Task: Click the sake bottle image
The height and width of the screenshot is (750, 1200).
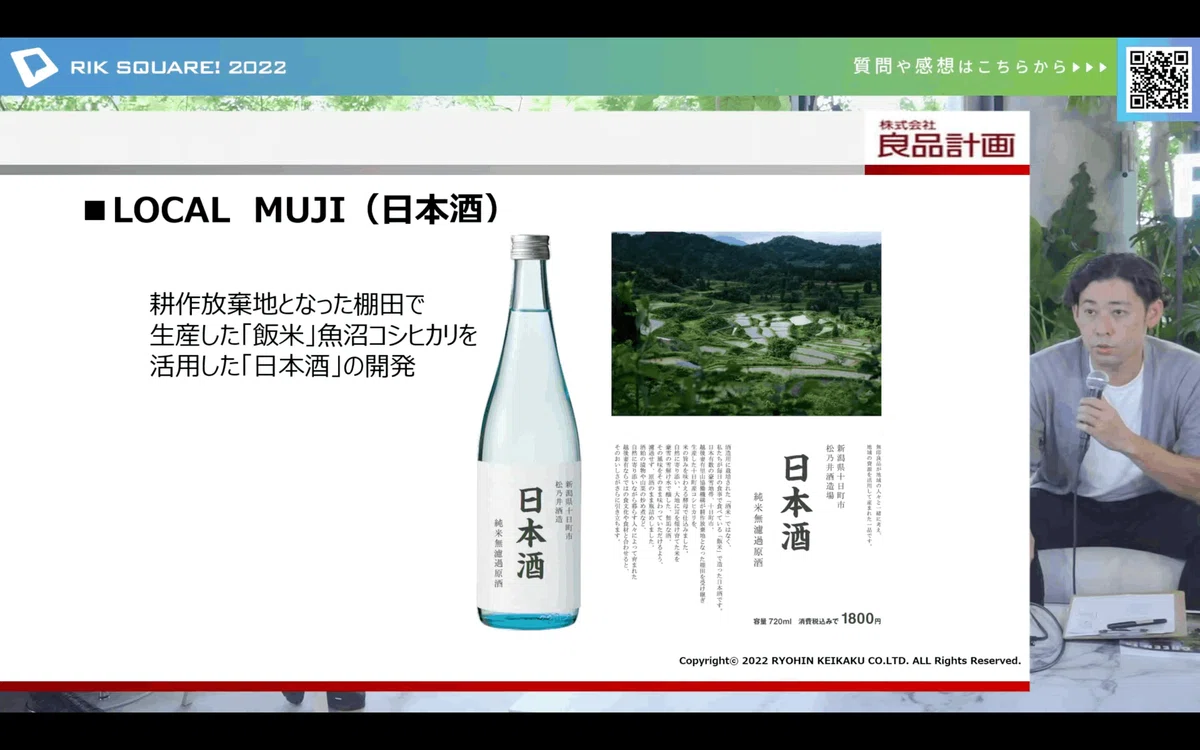Action: point(529,432)
